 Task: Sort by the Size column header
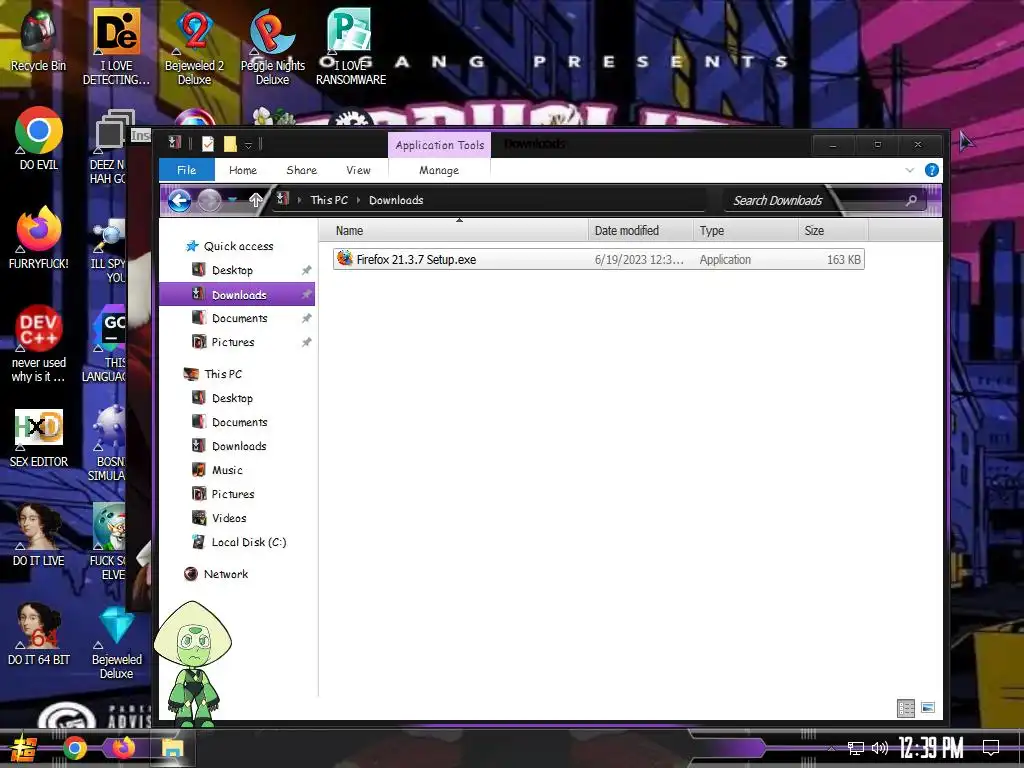click(833, 231)
